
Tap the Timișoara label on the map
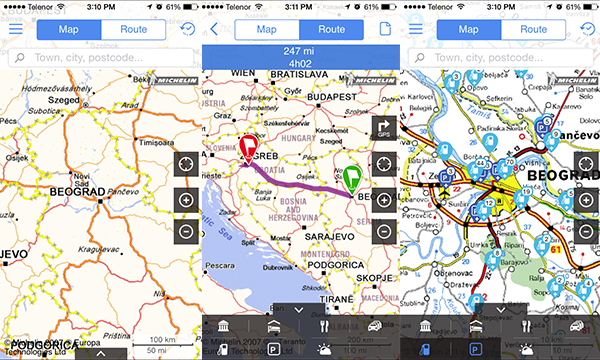(x=156, y=142)
